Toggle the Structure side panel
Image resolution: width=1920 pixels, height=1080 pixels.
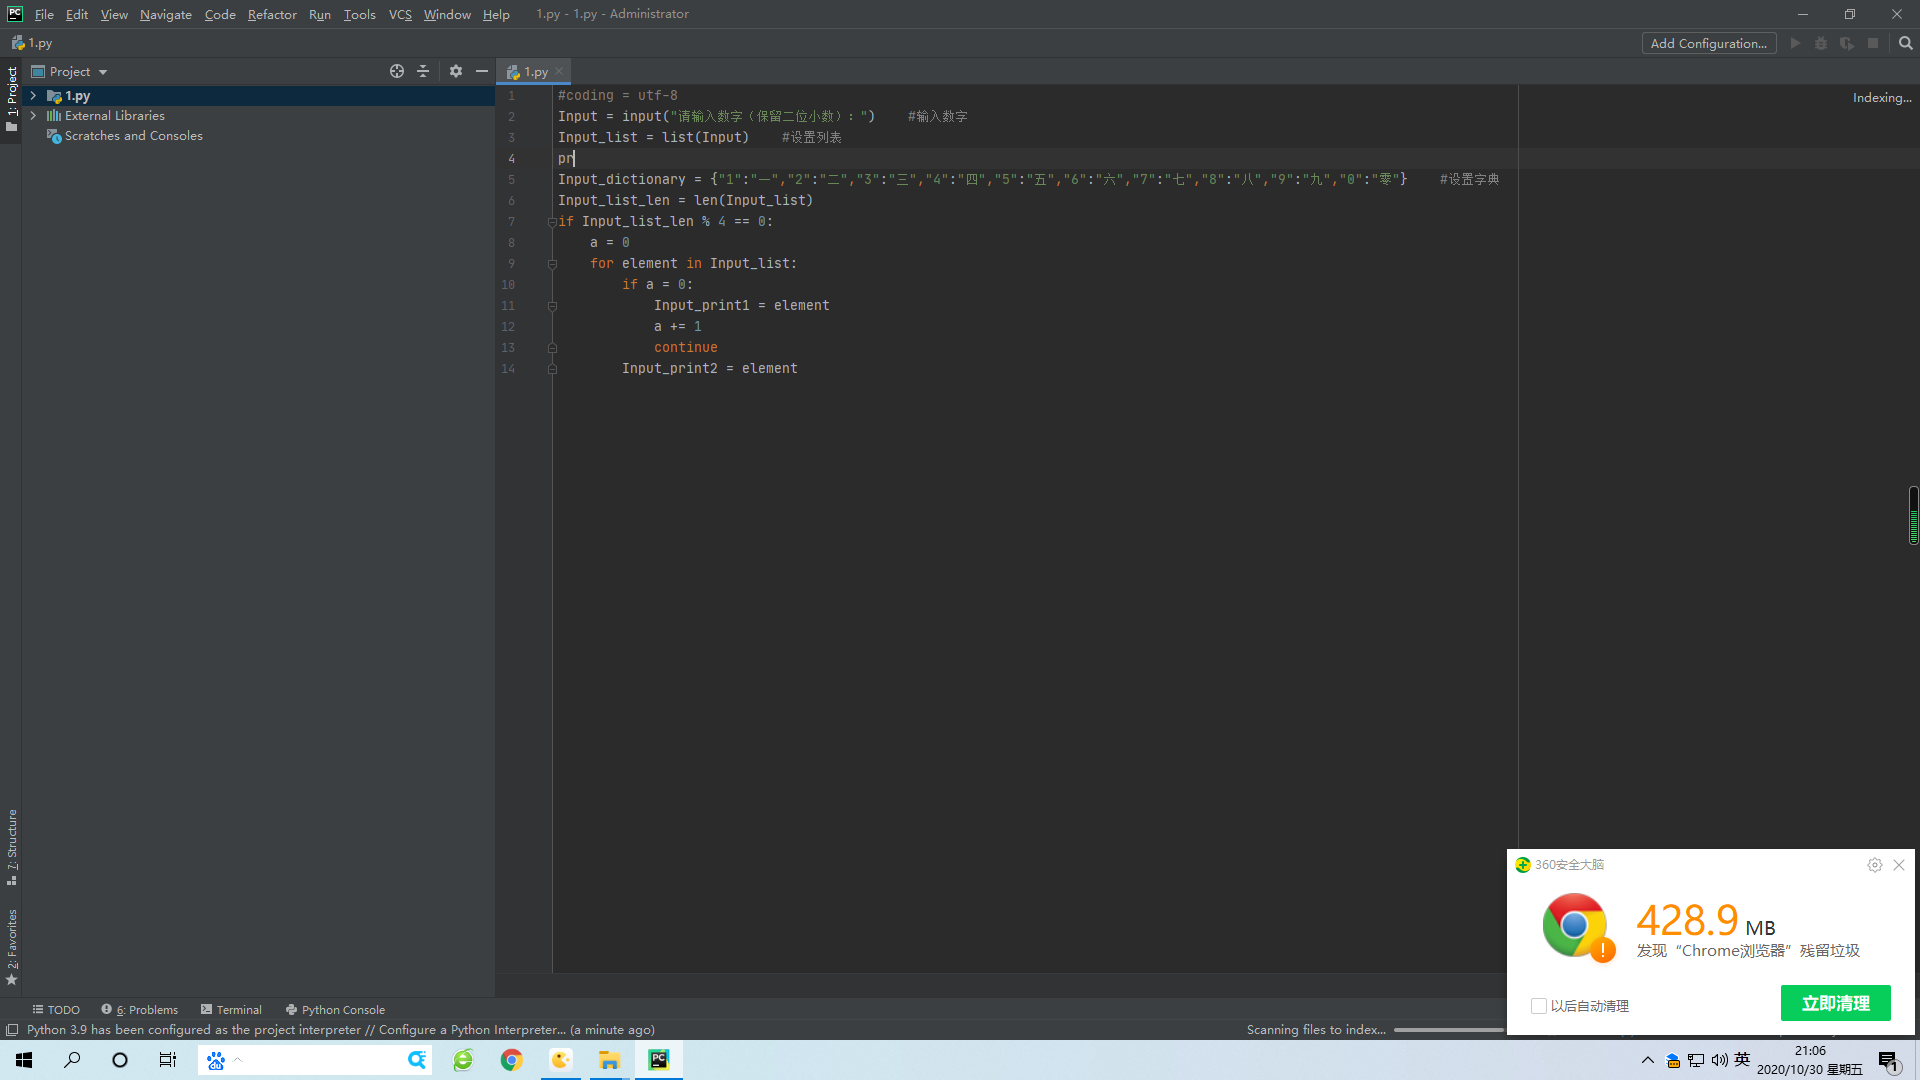coord(12,846)
